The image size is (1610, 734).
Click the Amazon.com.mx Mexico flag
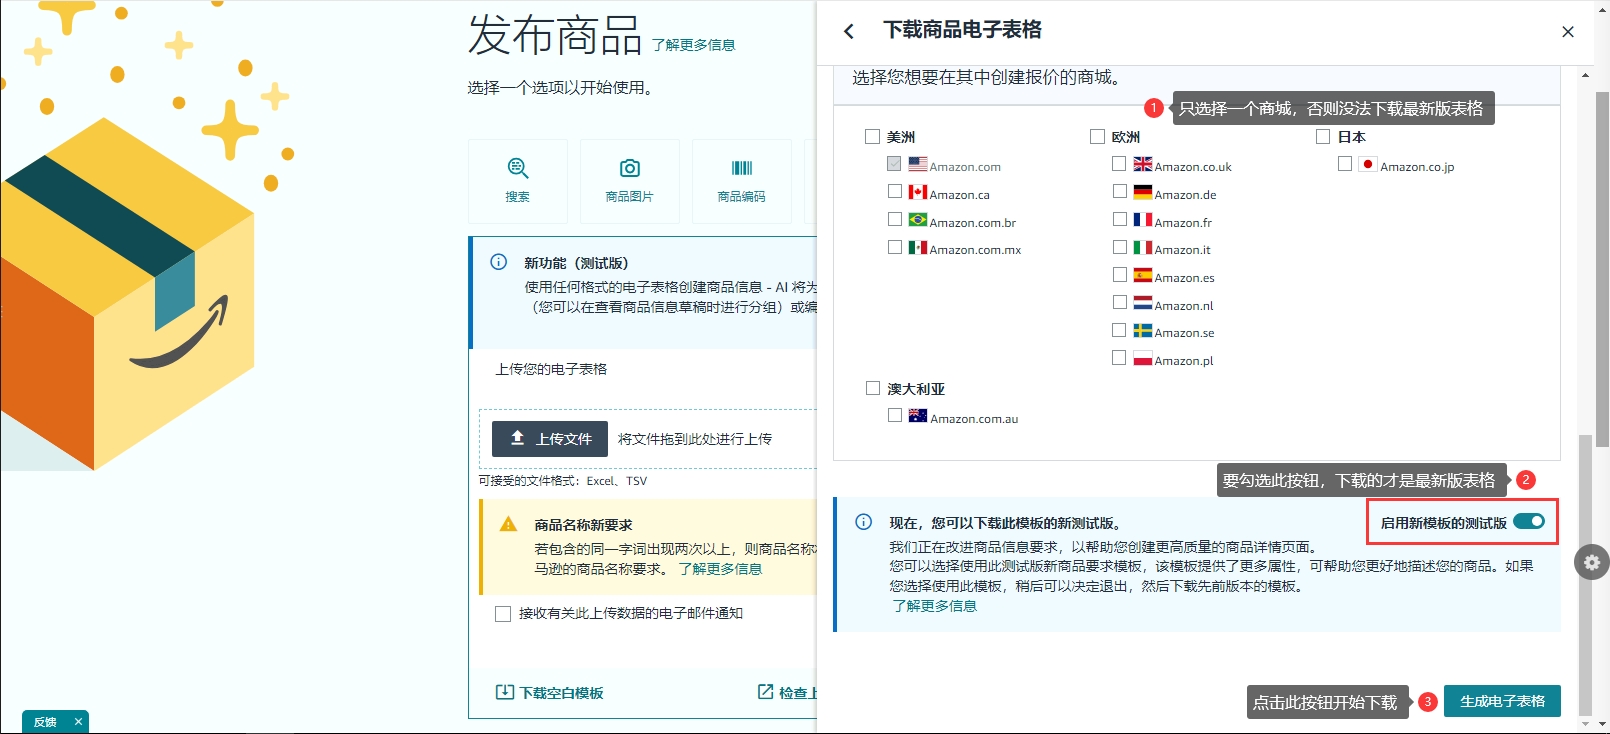click(x=918, y=247)
